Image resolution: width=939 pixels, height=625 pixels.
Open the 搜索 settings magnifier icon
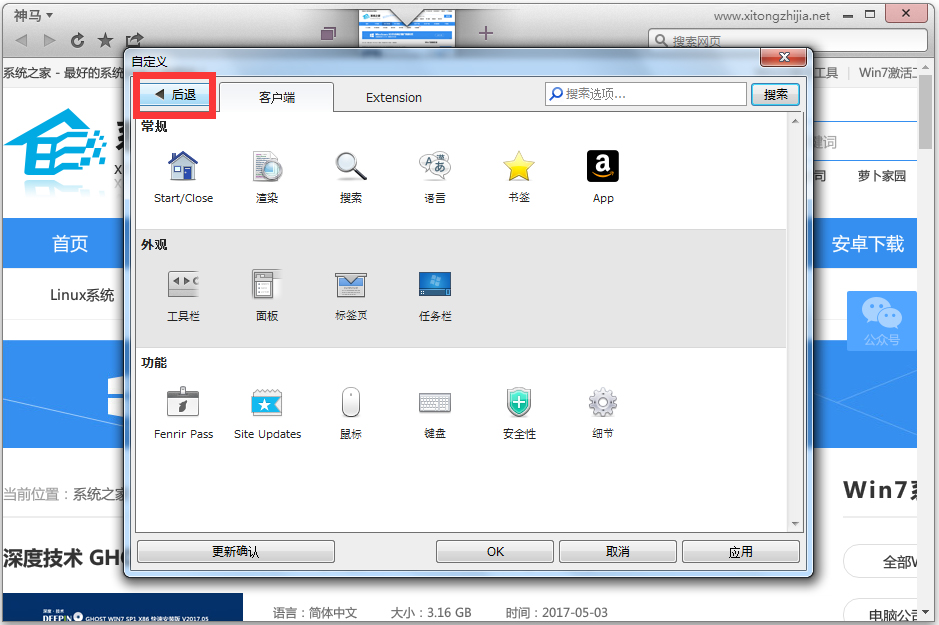351,166
